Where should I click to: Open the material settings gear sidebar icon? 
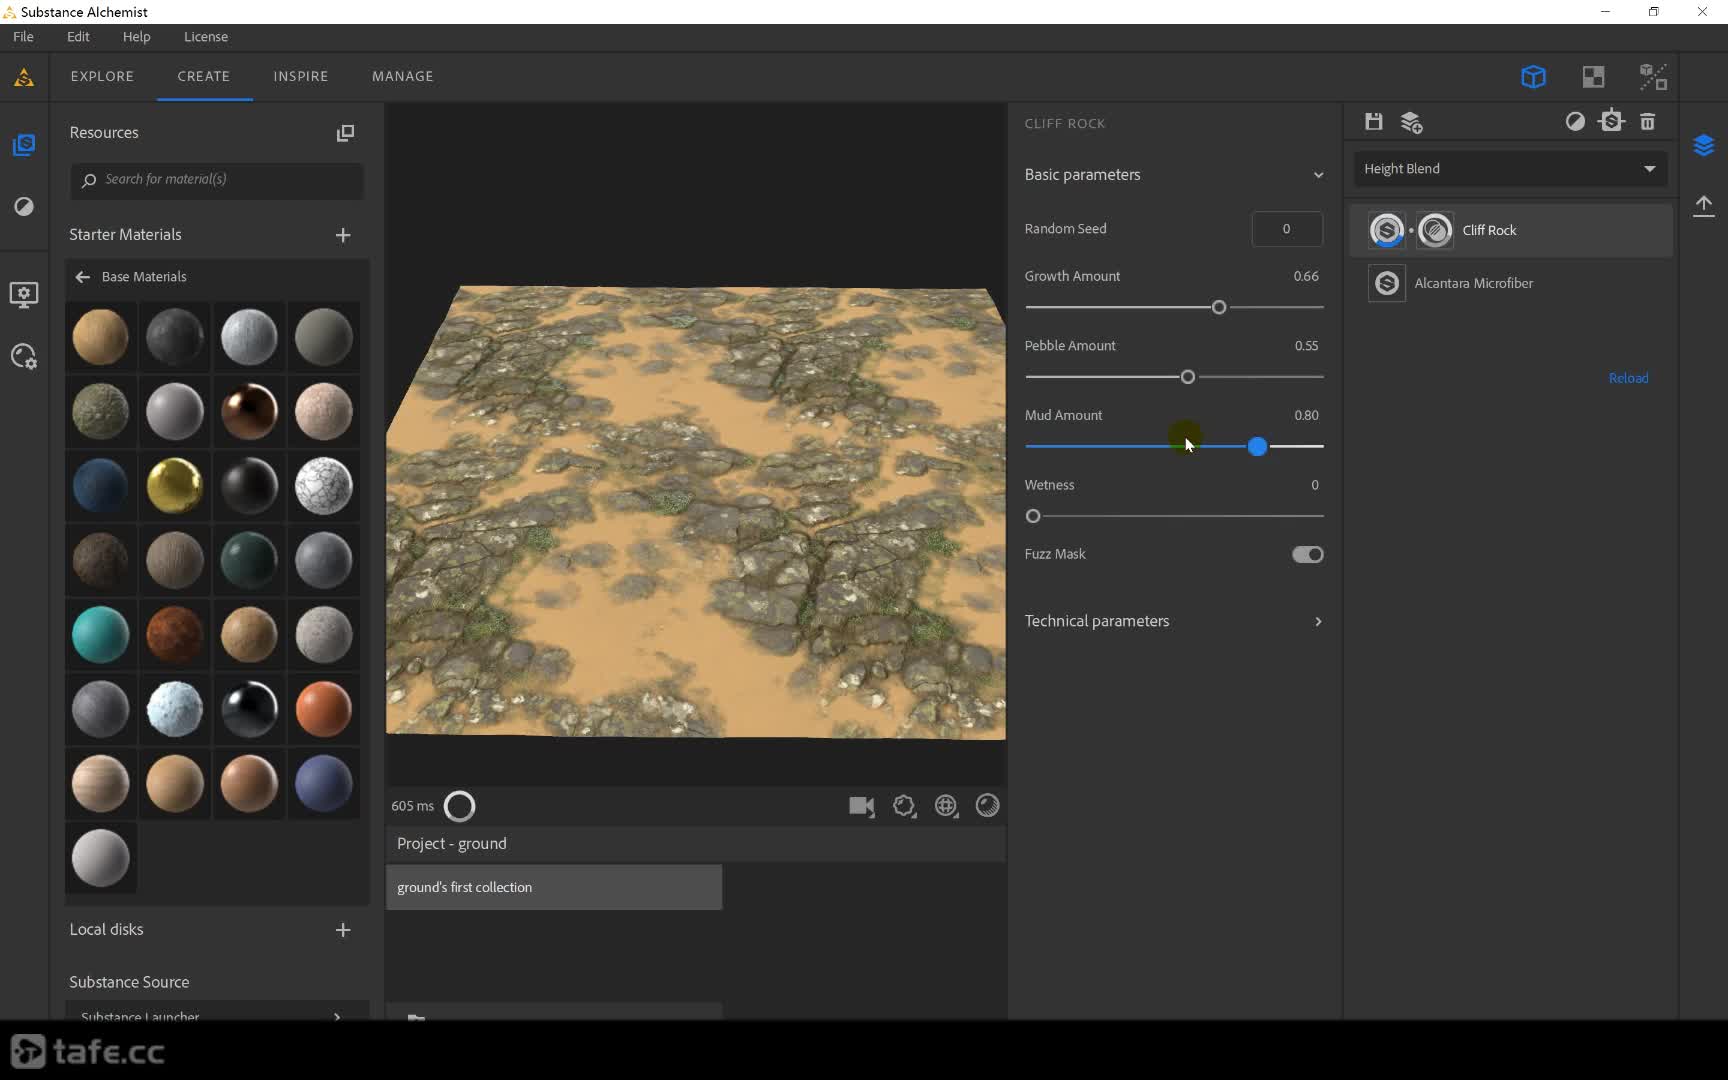[24, 357]
